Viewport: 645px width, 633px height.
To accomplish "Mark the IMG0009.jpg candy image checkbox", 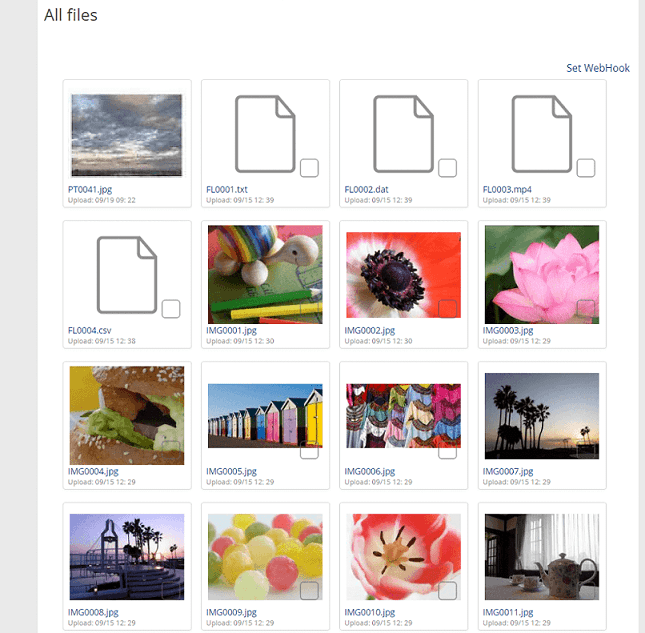I will (309, 590).
